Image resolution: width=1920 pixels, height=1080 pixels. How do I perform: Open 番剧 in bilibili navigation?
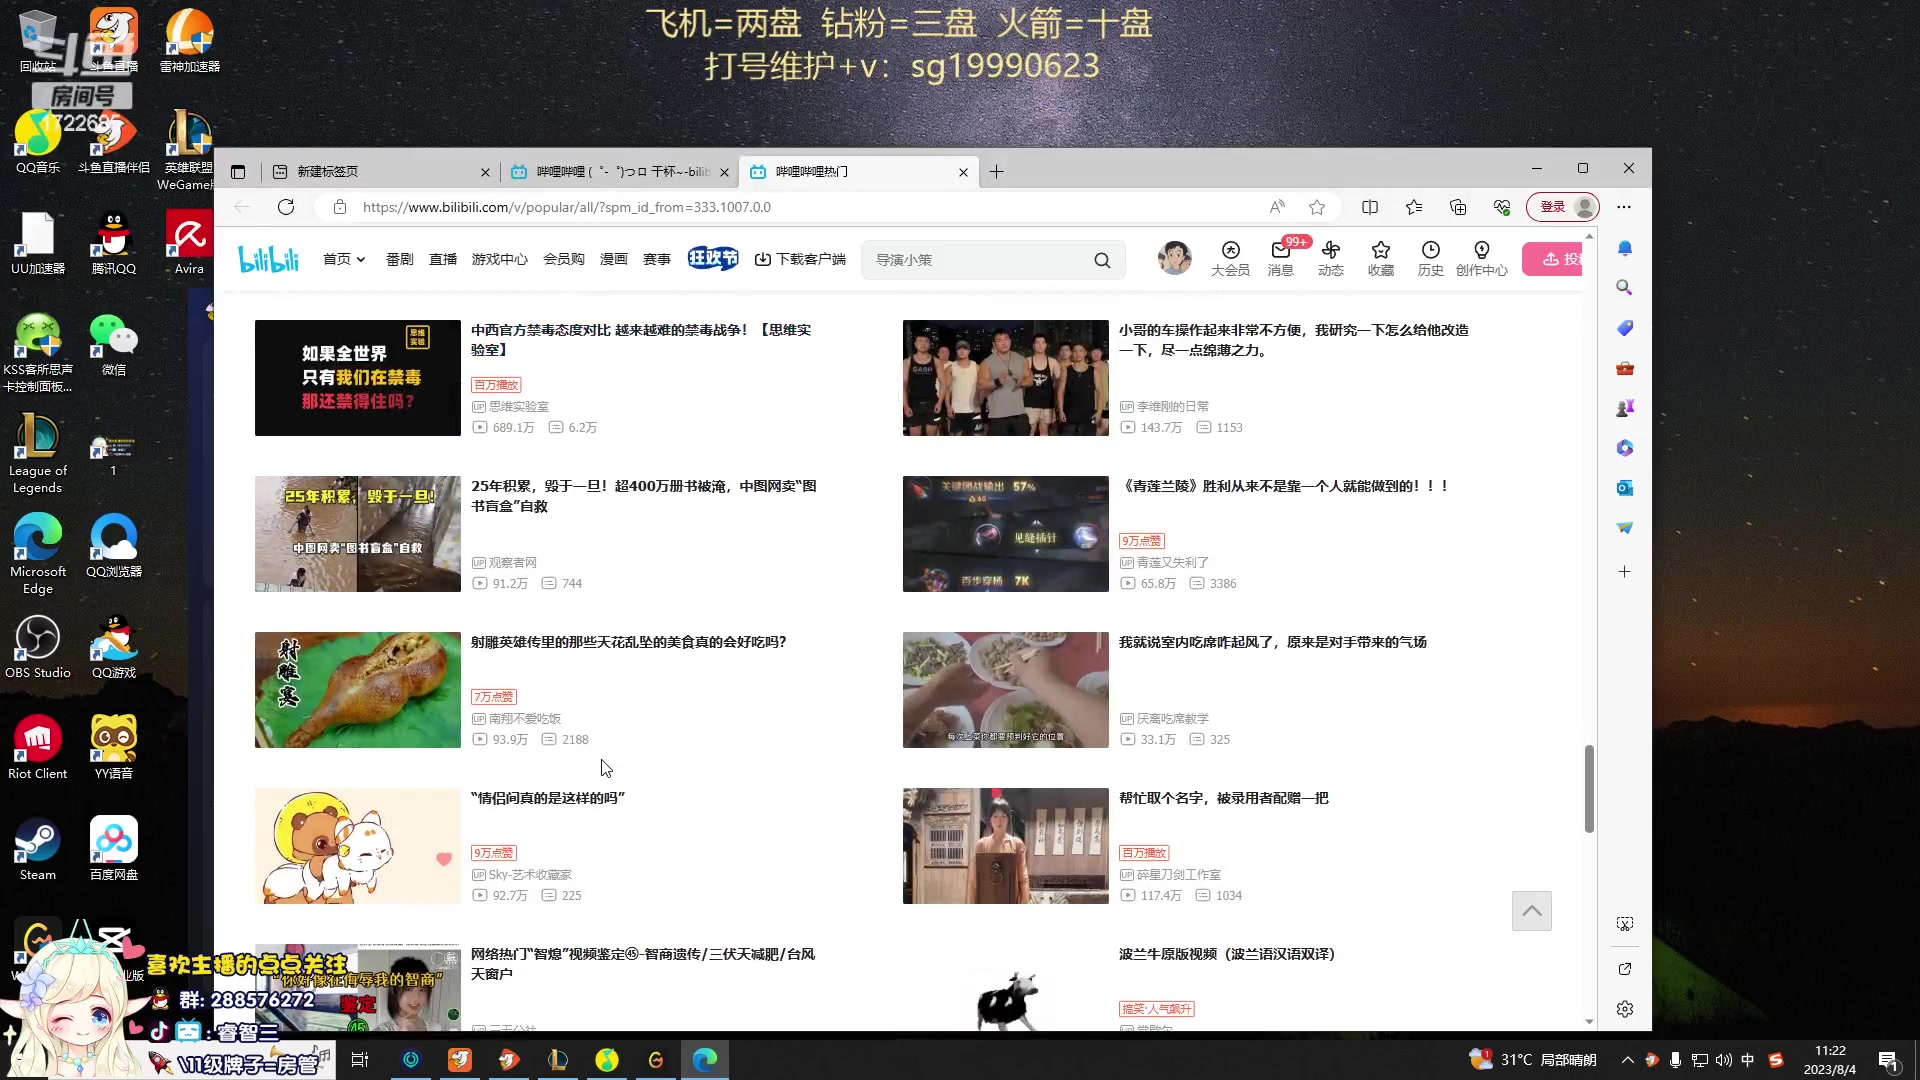pos(399,259)
